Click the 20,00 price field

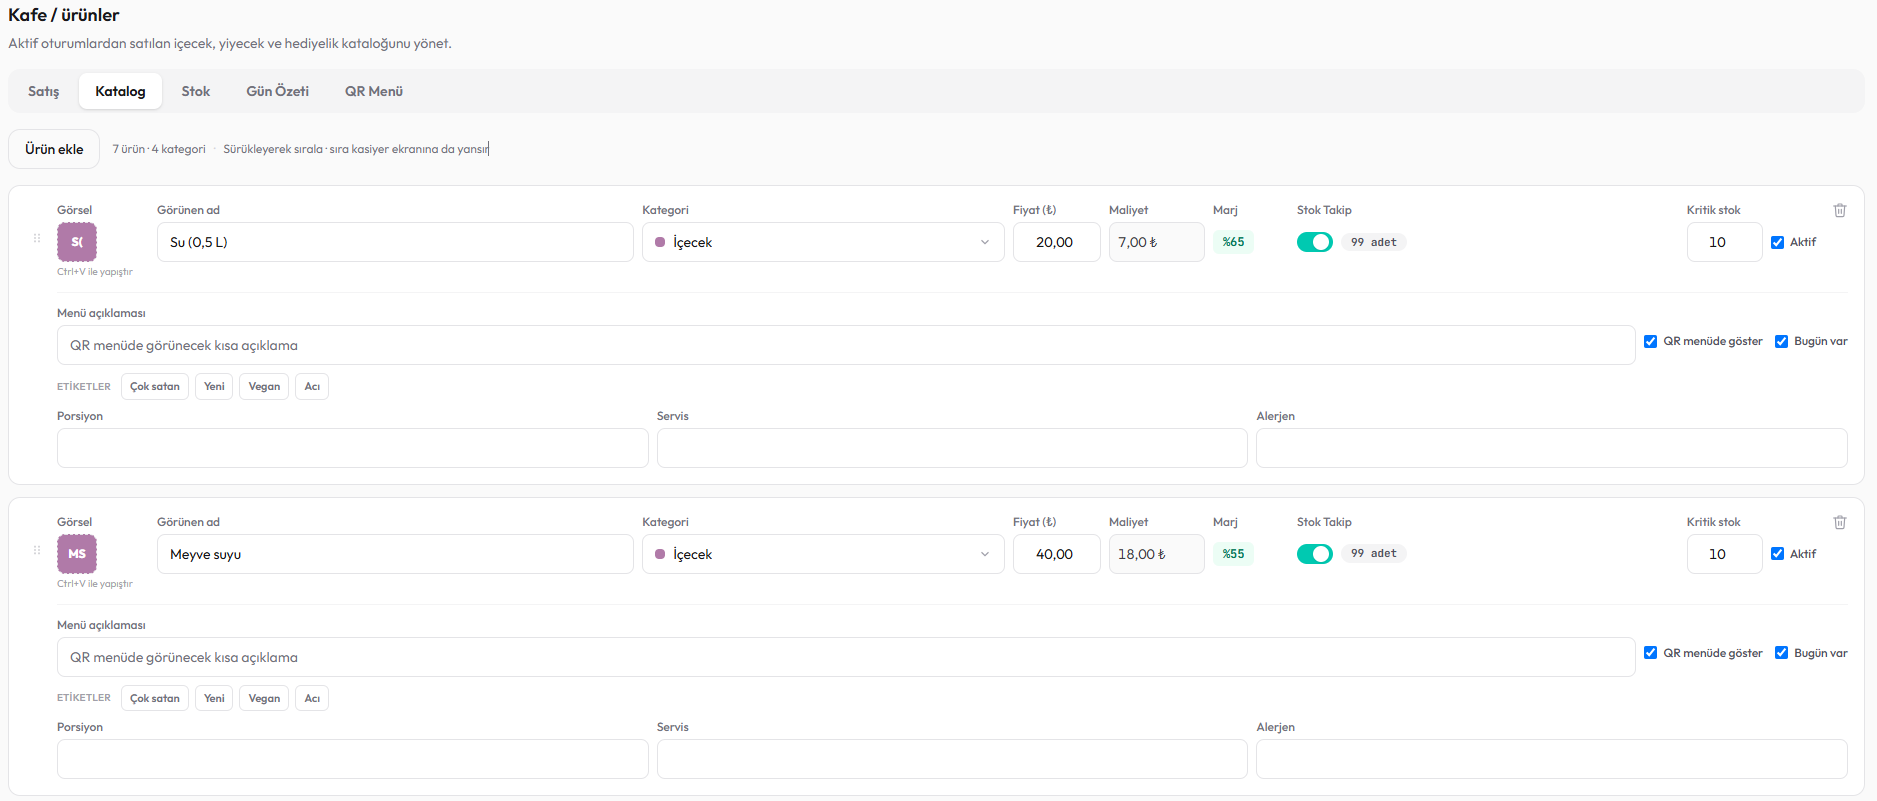click(1057, 242)
